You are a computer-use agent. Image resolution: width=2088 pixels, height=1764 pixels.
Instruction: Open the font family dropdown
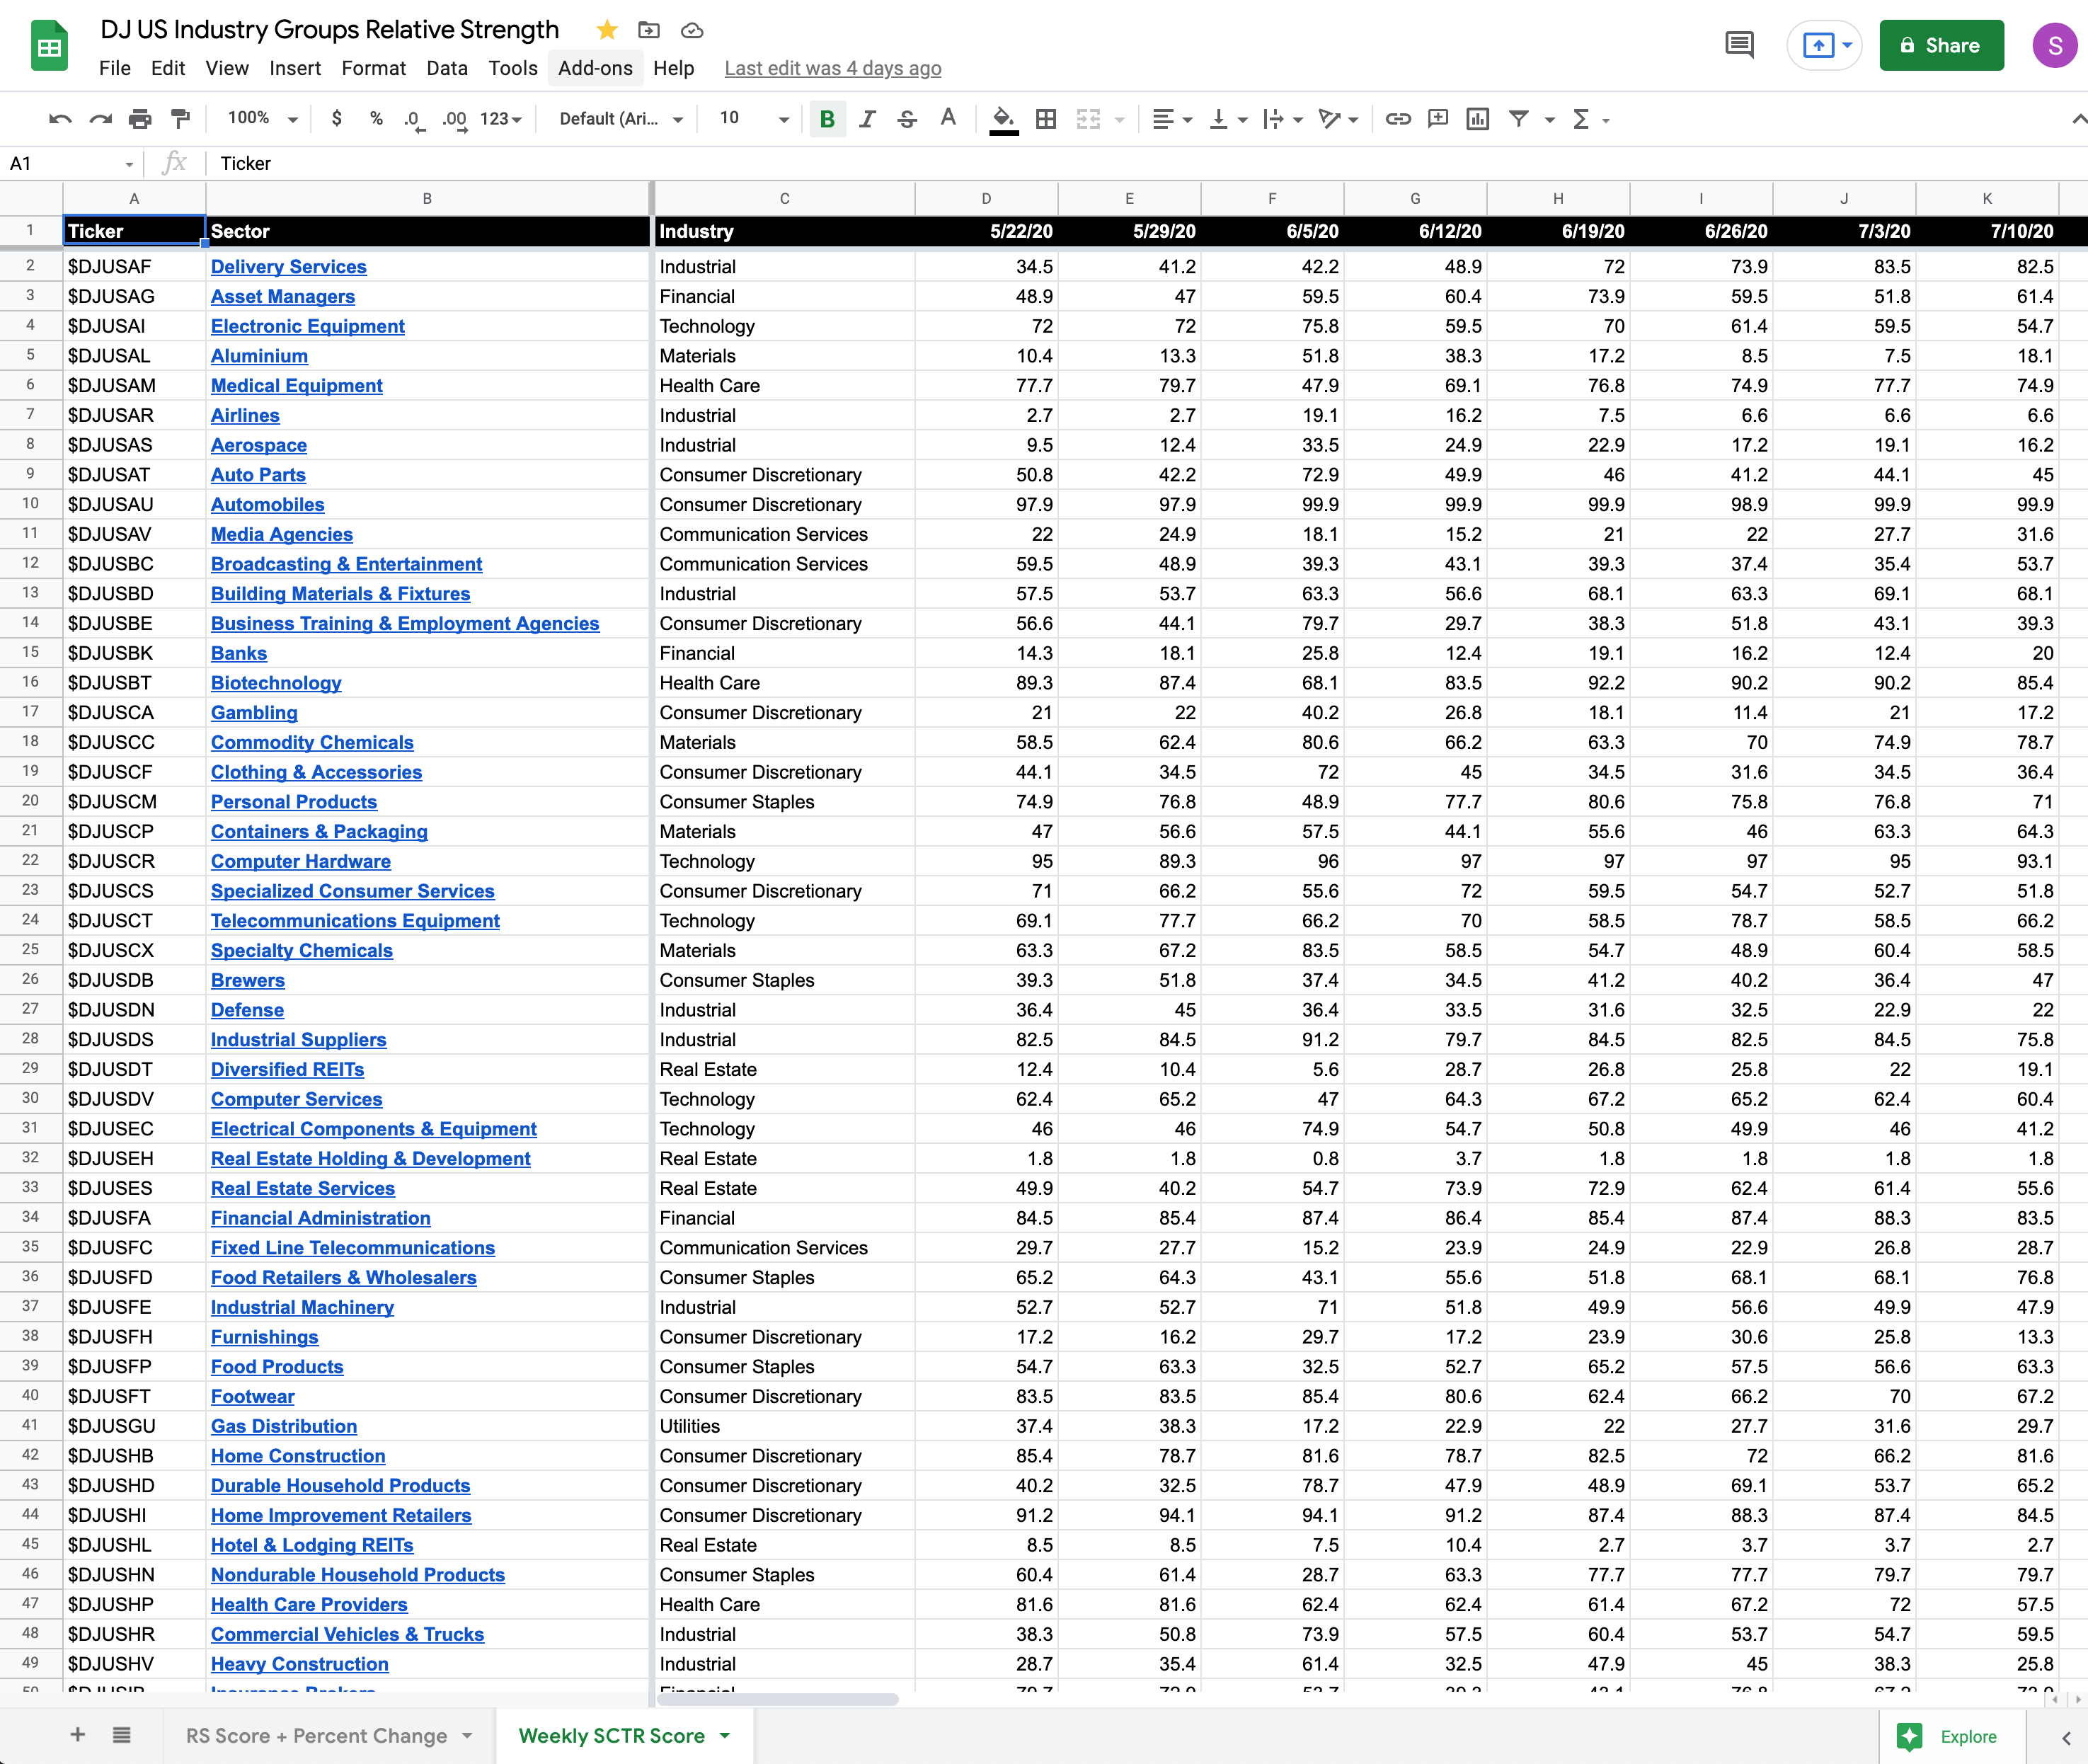tap(620, 119)
